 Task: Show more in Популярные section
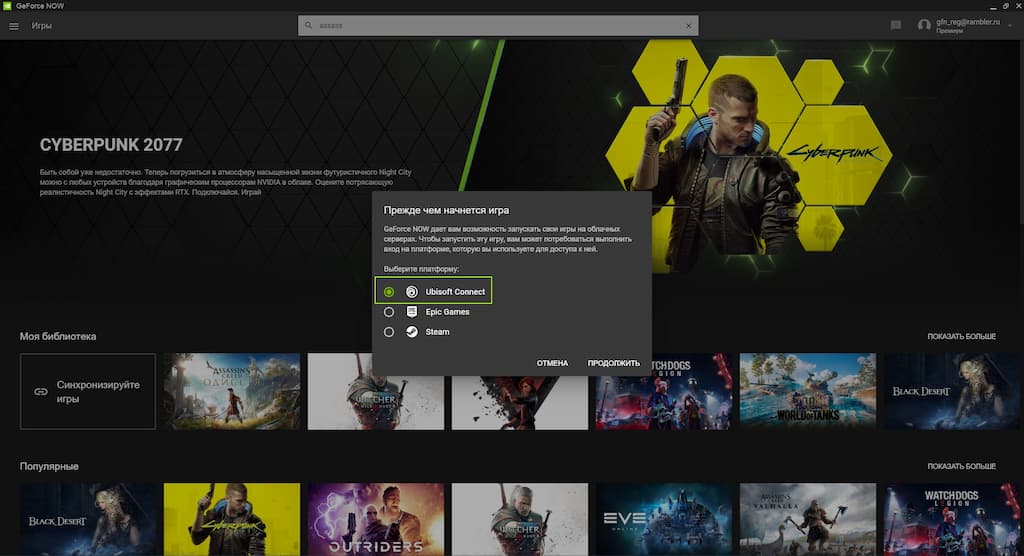[961, 466]
